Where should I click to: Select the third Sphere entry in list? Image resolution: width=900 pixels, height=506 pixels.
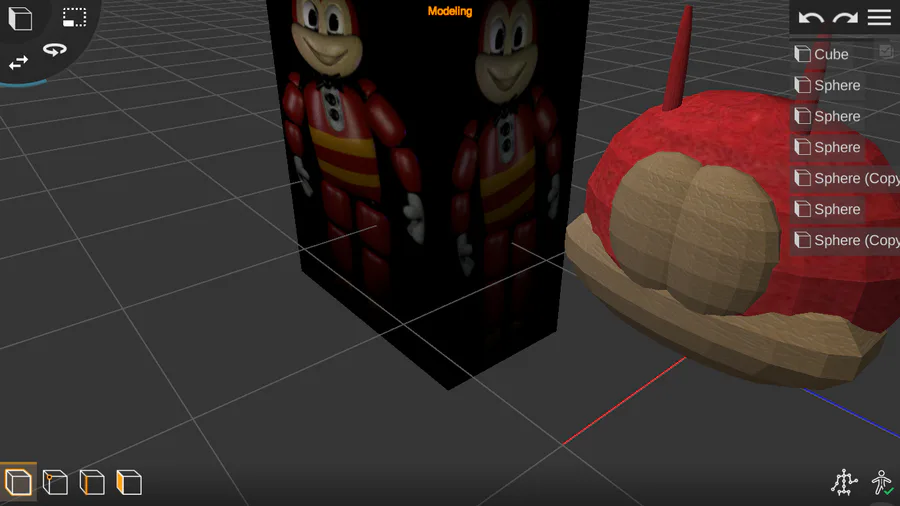click(828, 147)
